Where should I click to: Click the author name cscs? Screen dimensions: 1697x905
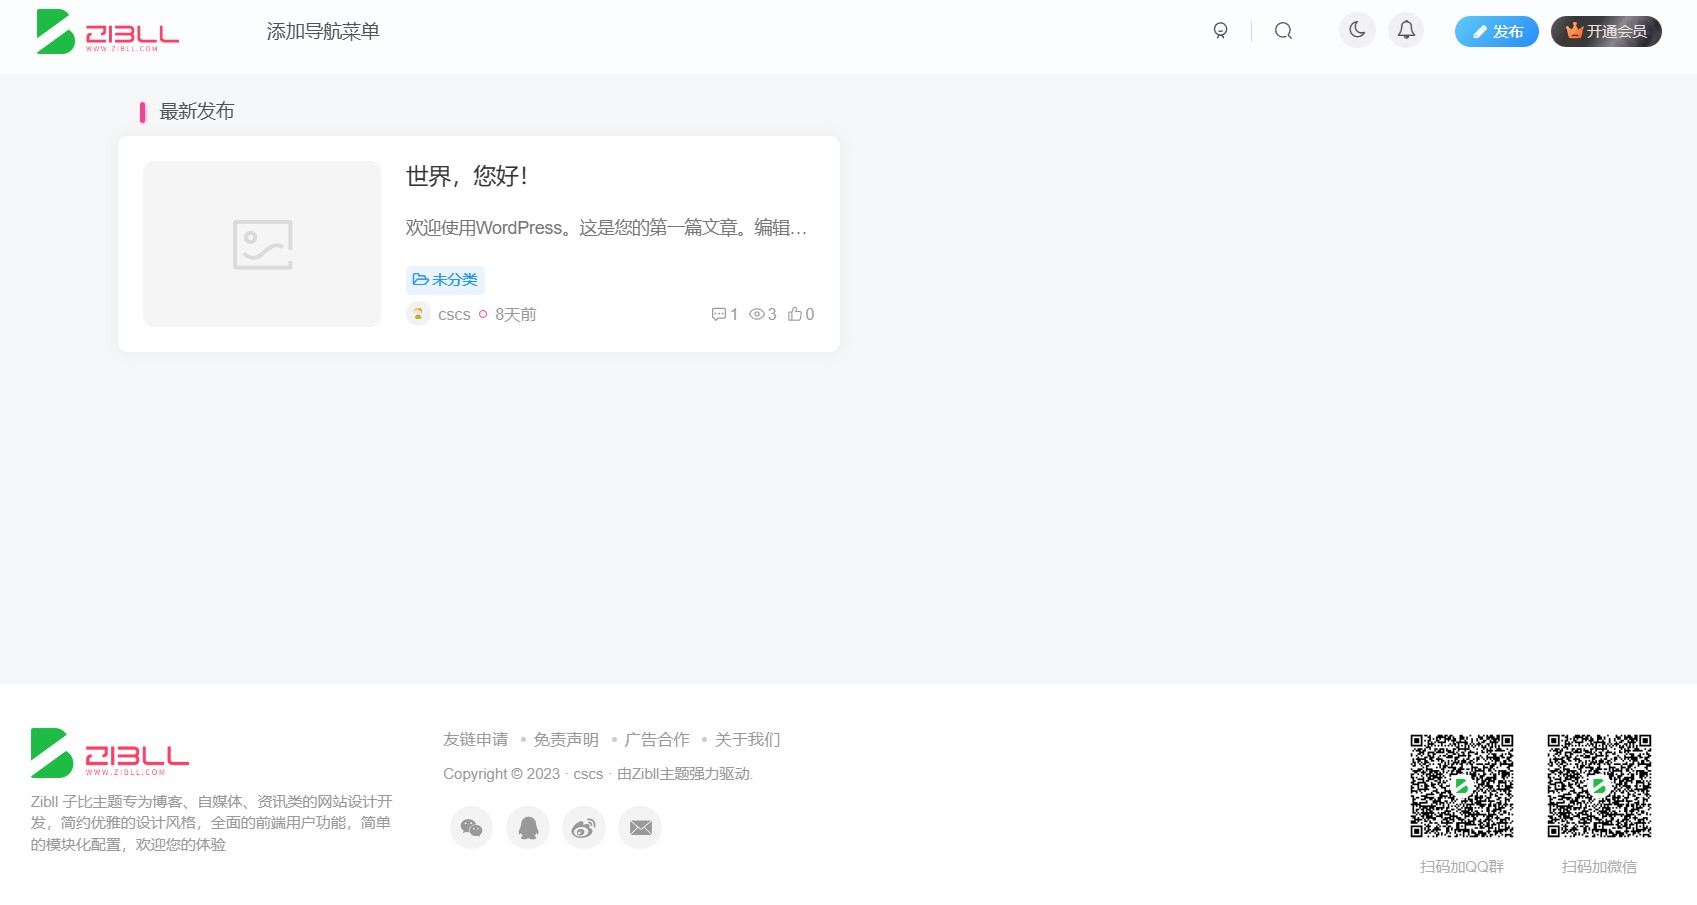click(x=455, y=314)
